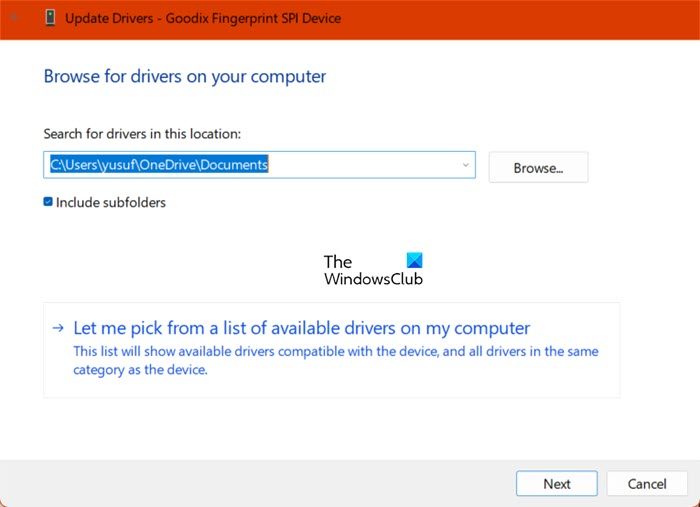Choose Let me pick from a list option
The height and width of the screenshot is (507, 700).
pyautogui.click(x=332, y=350)
